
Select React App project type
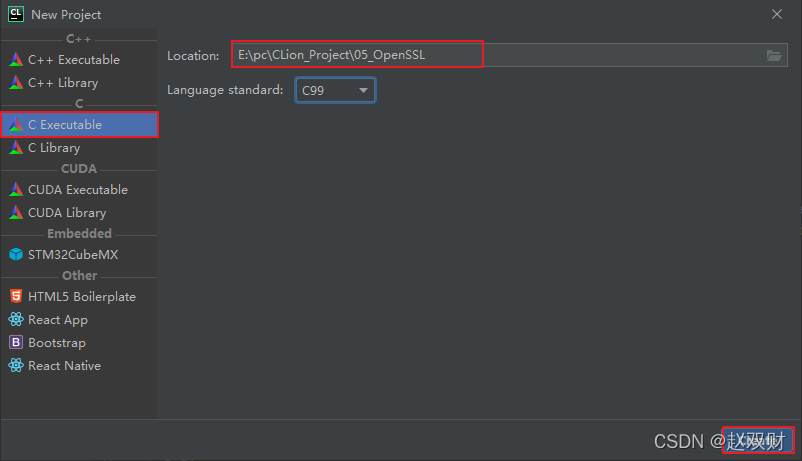(x=79, y=320)
